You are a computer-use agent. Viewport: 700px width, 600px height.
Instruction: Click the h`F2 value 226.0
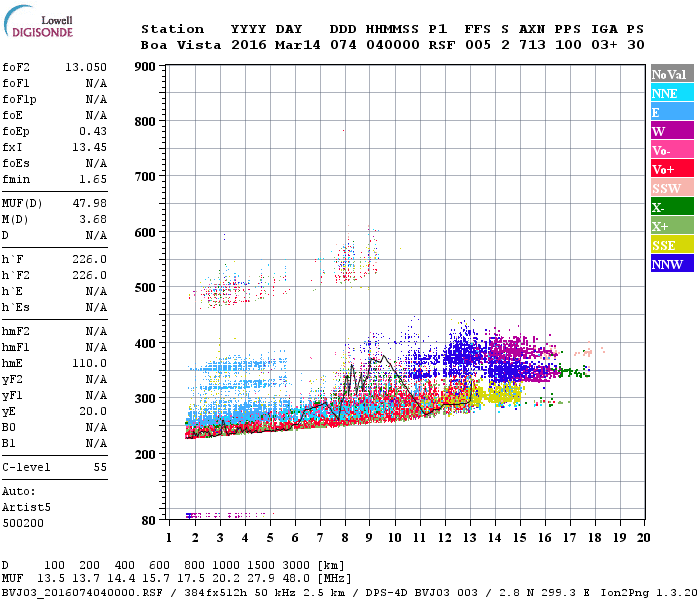[89, 275]
